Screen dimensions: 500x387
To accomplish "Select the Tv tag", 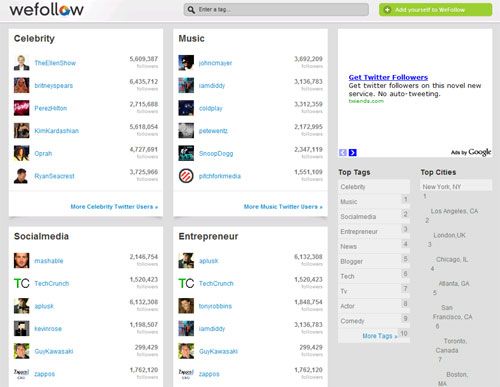I will coord(374,291).
